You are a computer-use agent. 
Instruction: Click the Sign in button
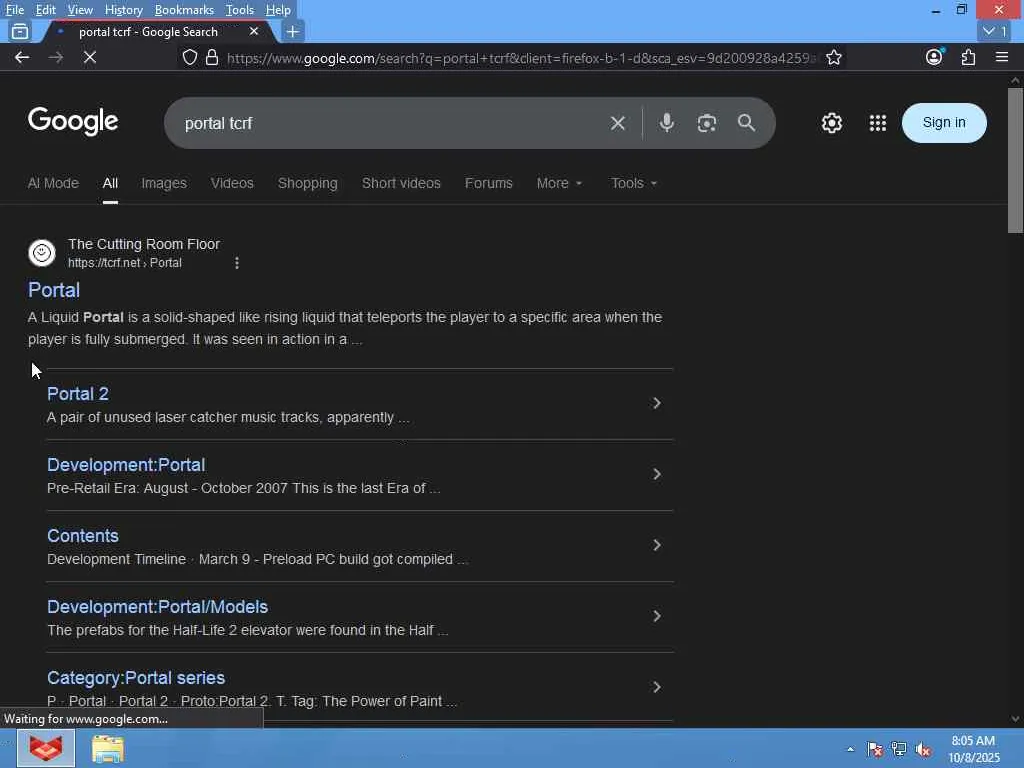click(944, 123)
